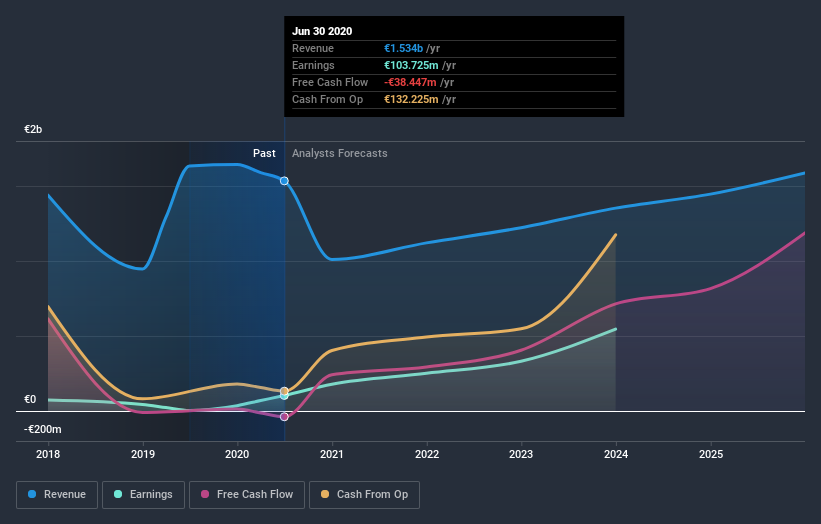Click the 2019 x-axis year label

tap(143, 454)
